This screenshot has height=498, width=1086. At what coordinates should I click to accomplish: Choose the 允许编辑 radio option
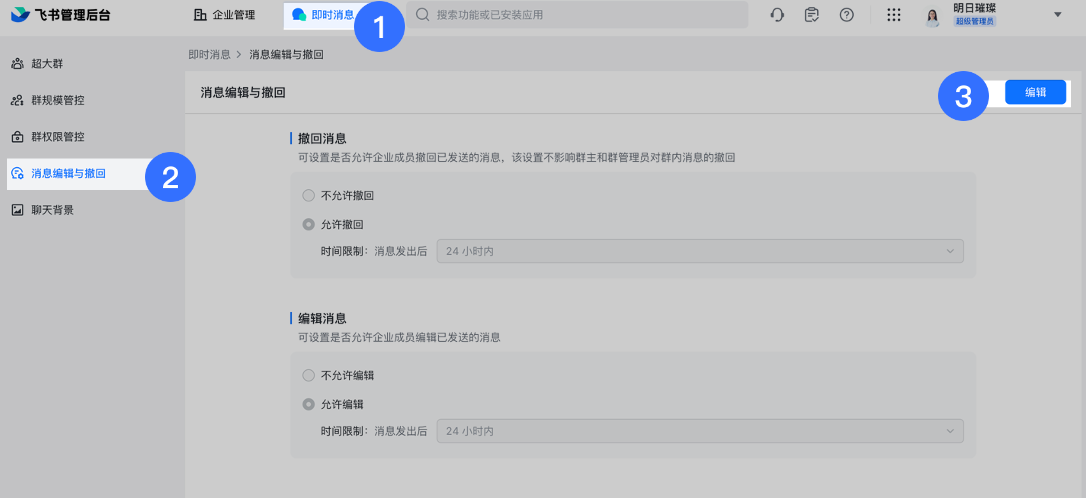click(308, 405)
